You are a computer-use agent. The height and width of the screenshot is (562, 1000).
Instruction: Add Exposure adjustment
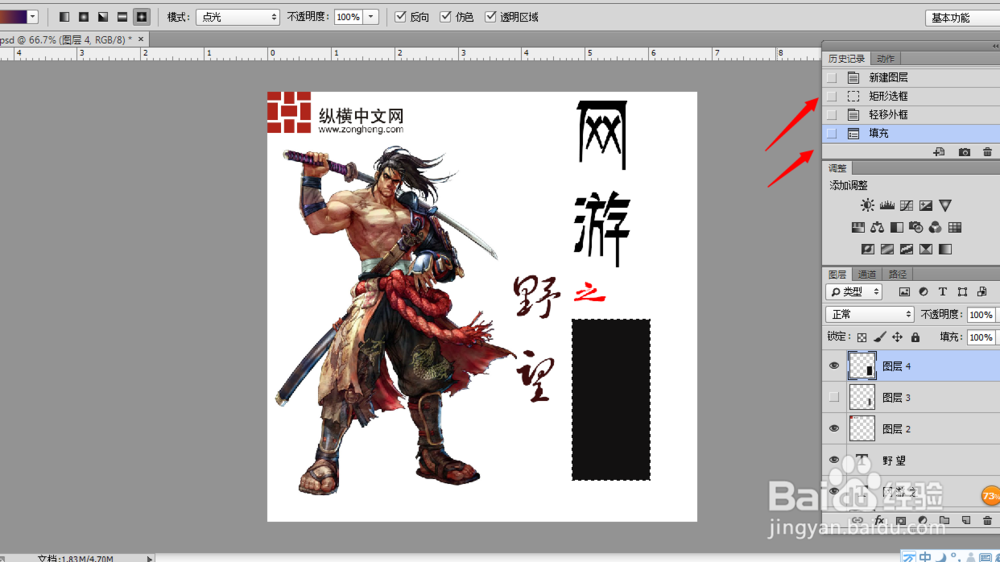925,205
